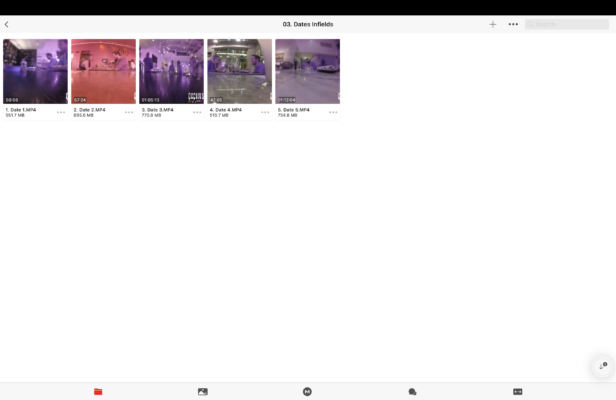Open the rightmost bottom bar tab icon

(517, 391)
